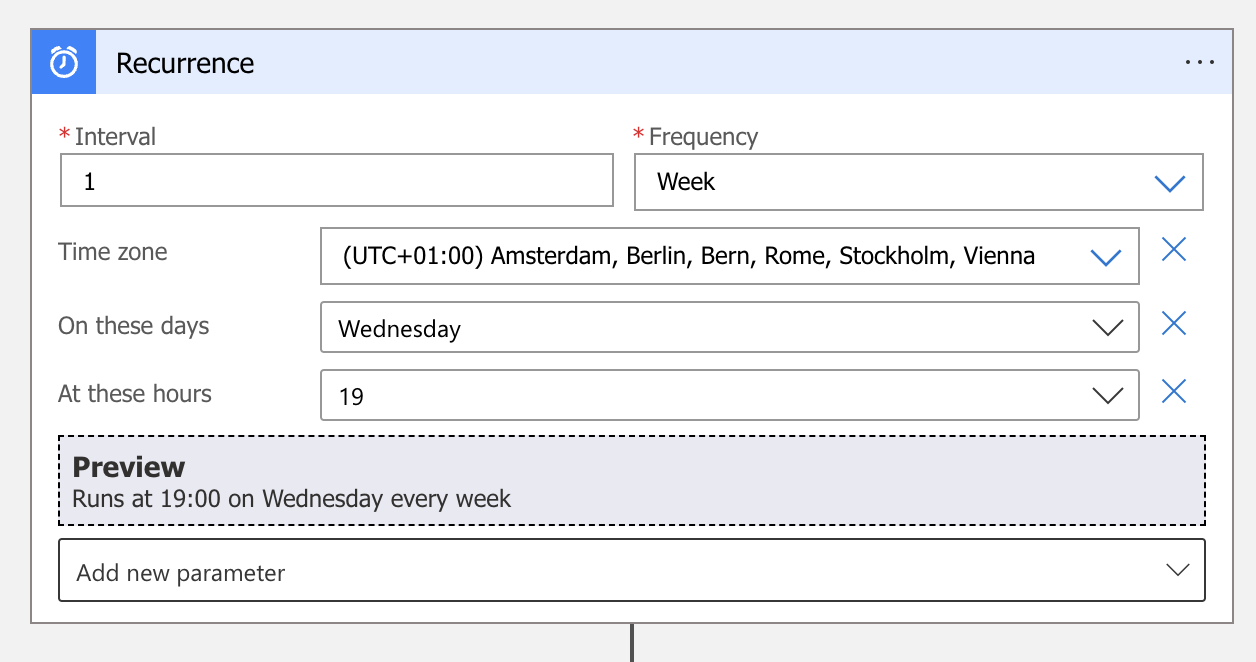Click the chevron in At these hours field

click(x=1107, y=396)
